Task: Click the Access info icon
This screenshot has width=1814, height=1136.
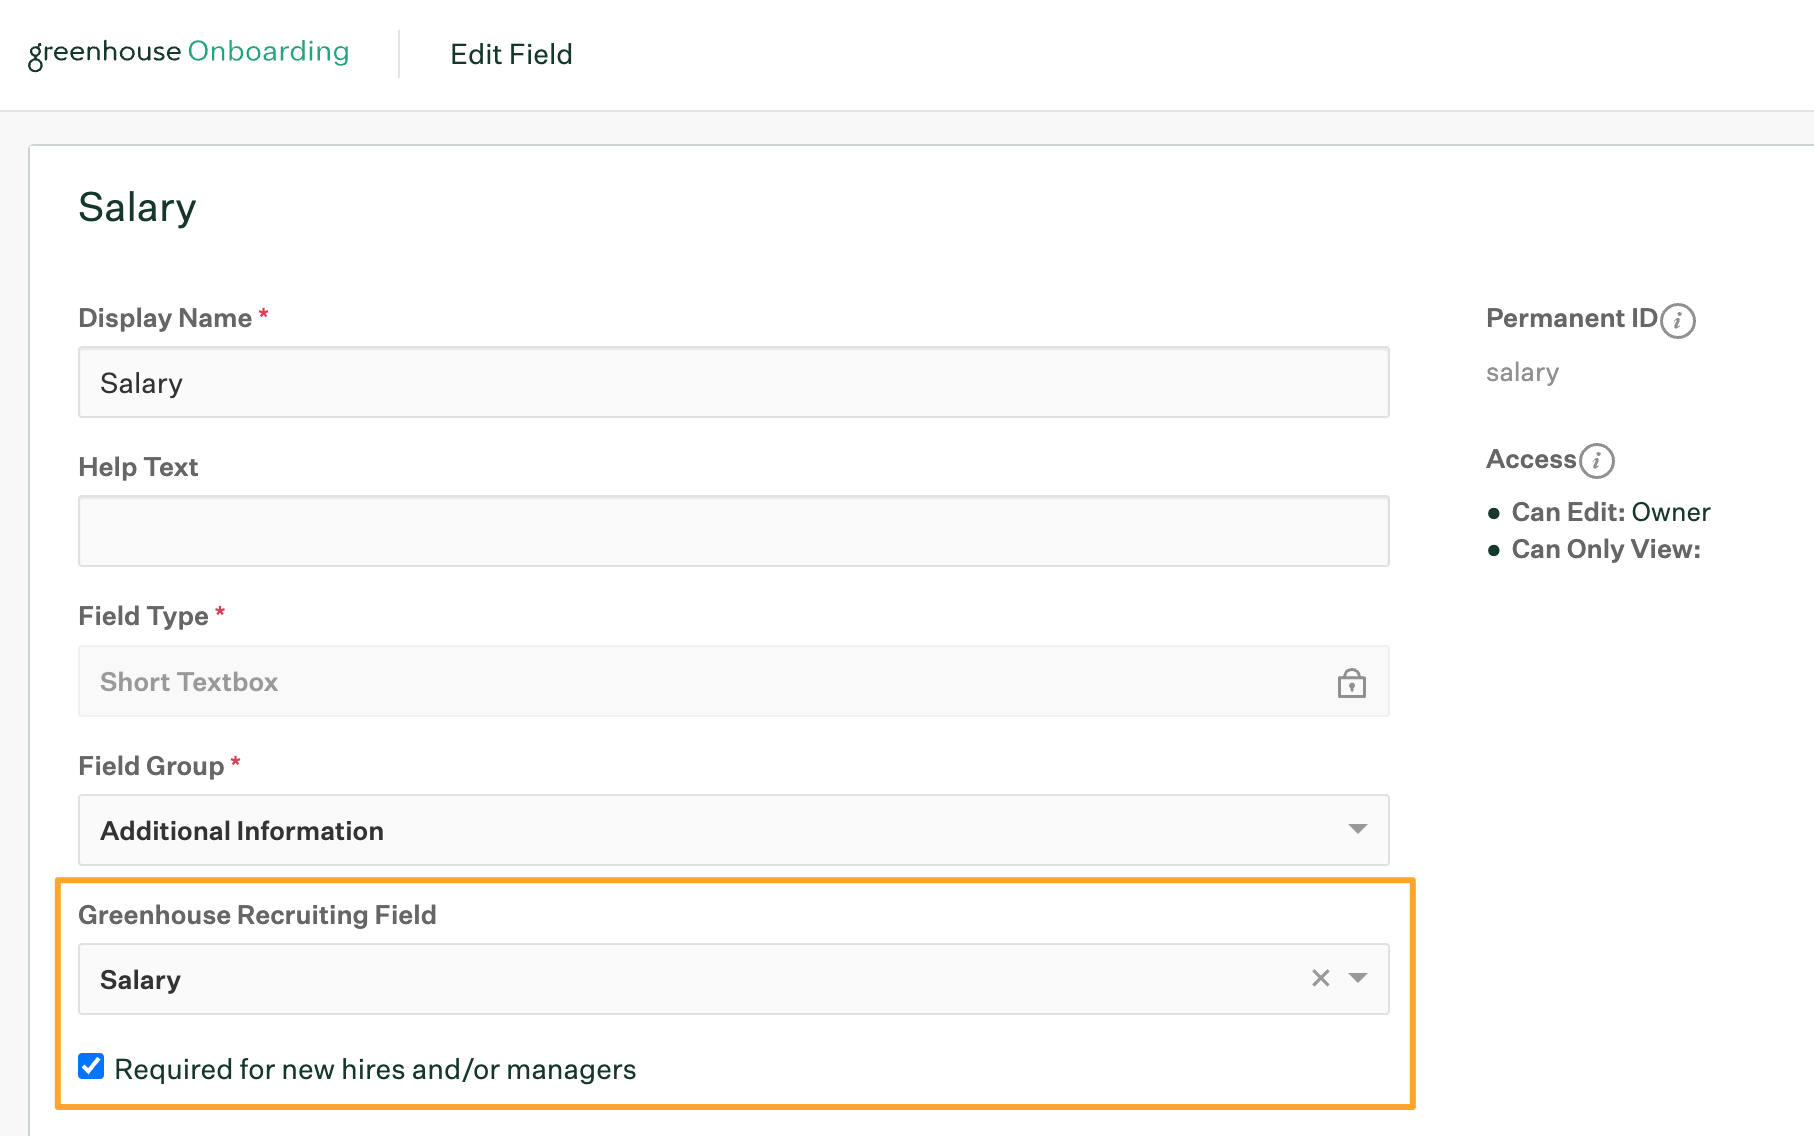Action: (x=1597, y=460)
